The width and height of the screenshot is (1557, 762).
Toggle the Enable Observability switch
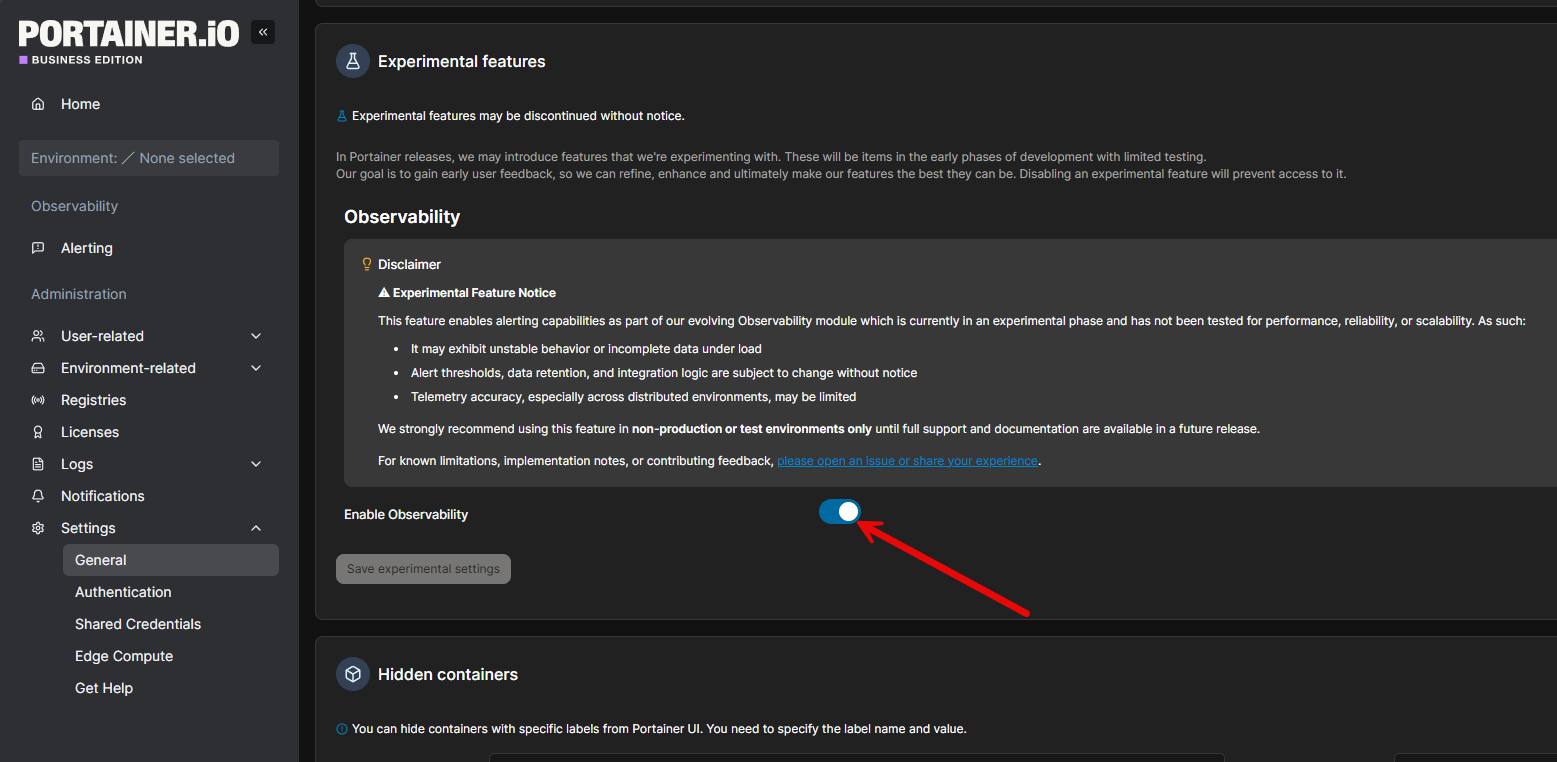point(840,512)
